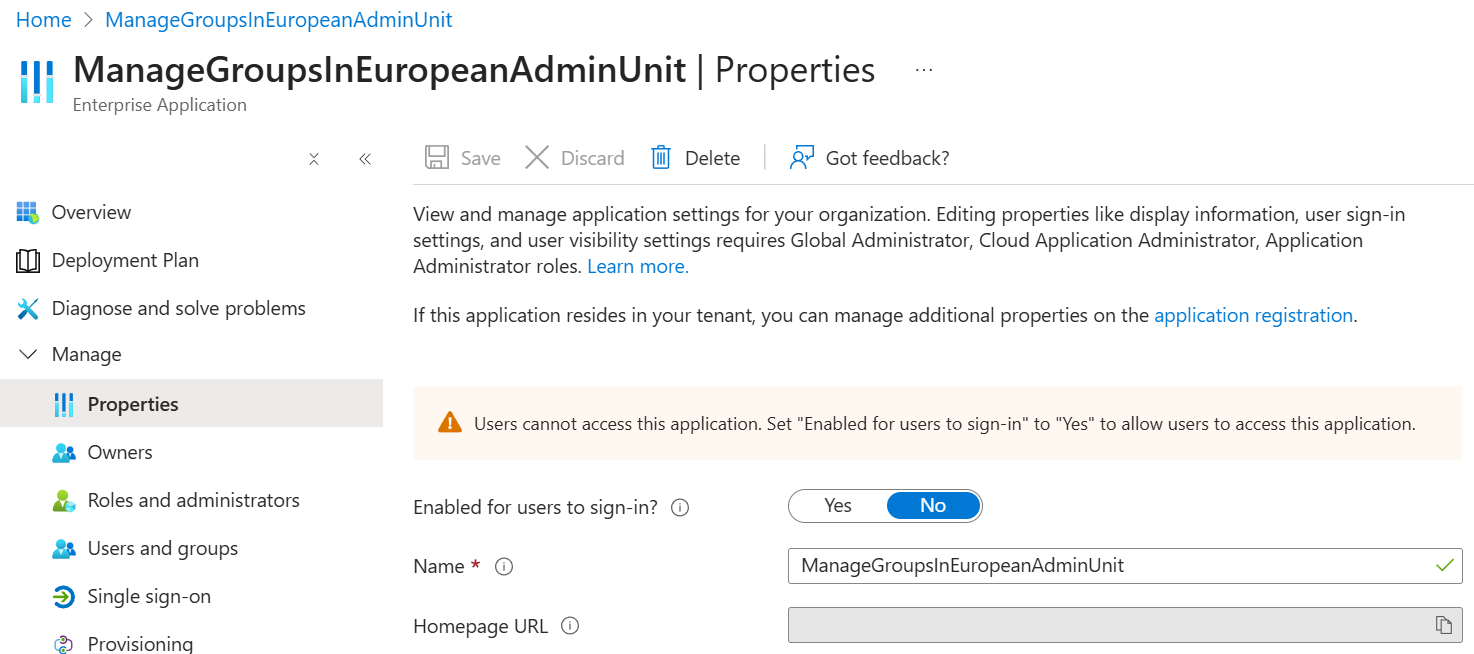
Task: Open the application registration link
Action: [1254, 316]
